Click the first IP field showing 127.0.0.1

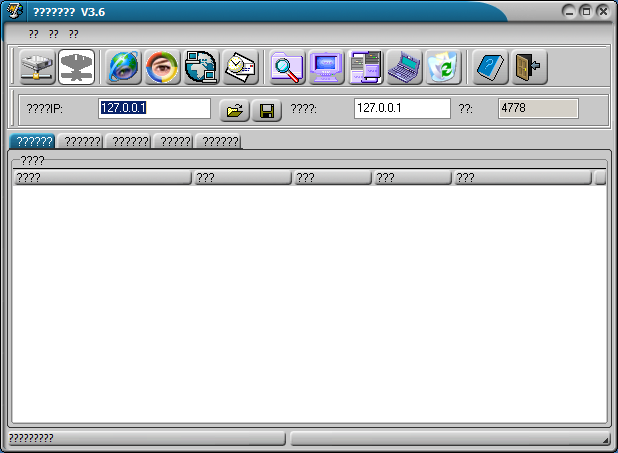(154, 108)
